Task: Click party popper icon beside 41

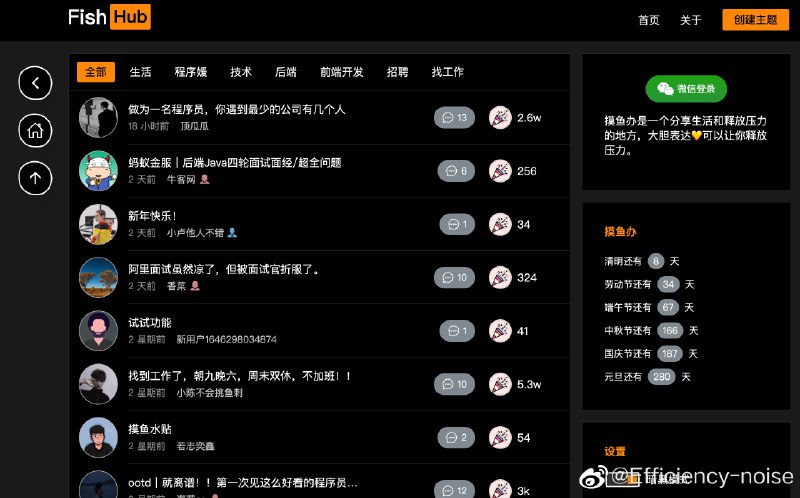Action: pyautogui.click(x=500, y=331)
